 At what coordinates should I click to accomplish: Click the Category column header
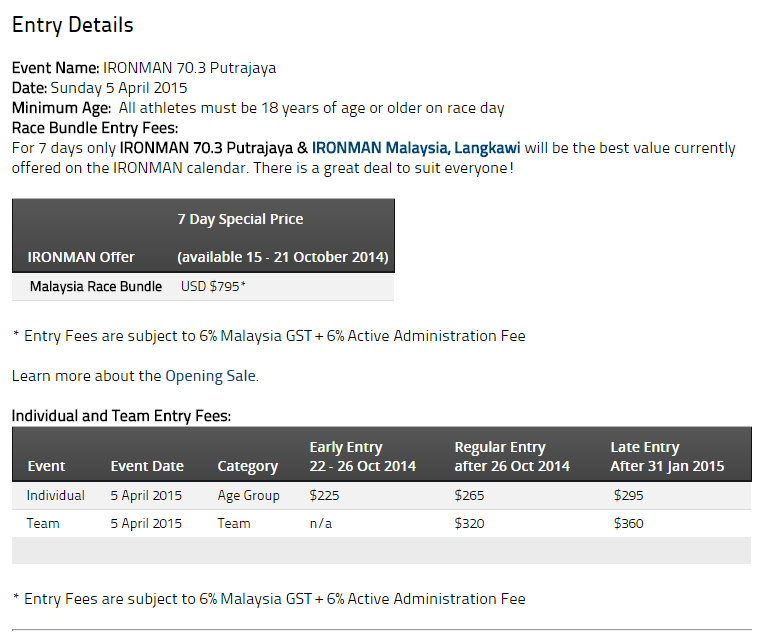248,466
